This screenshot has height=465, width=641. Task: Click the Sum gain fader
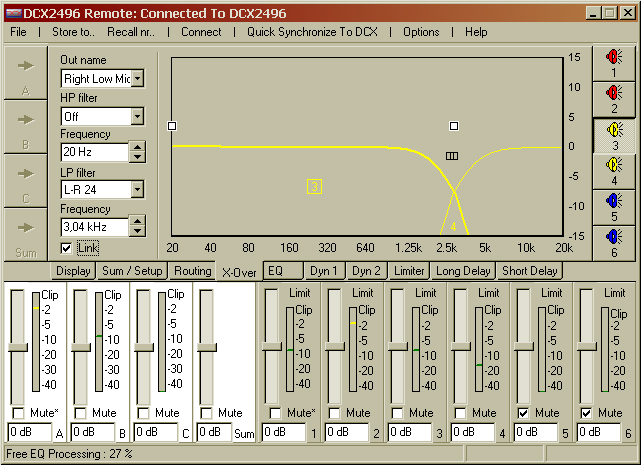pos(206,348)
